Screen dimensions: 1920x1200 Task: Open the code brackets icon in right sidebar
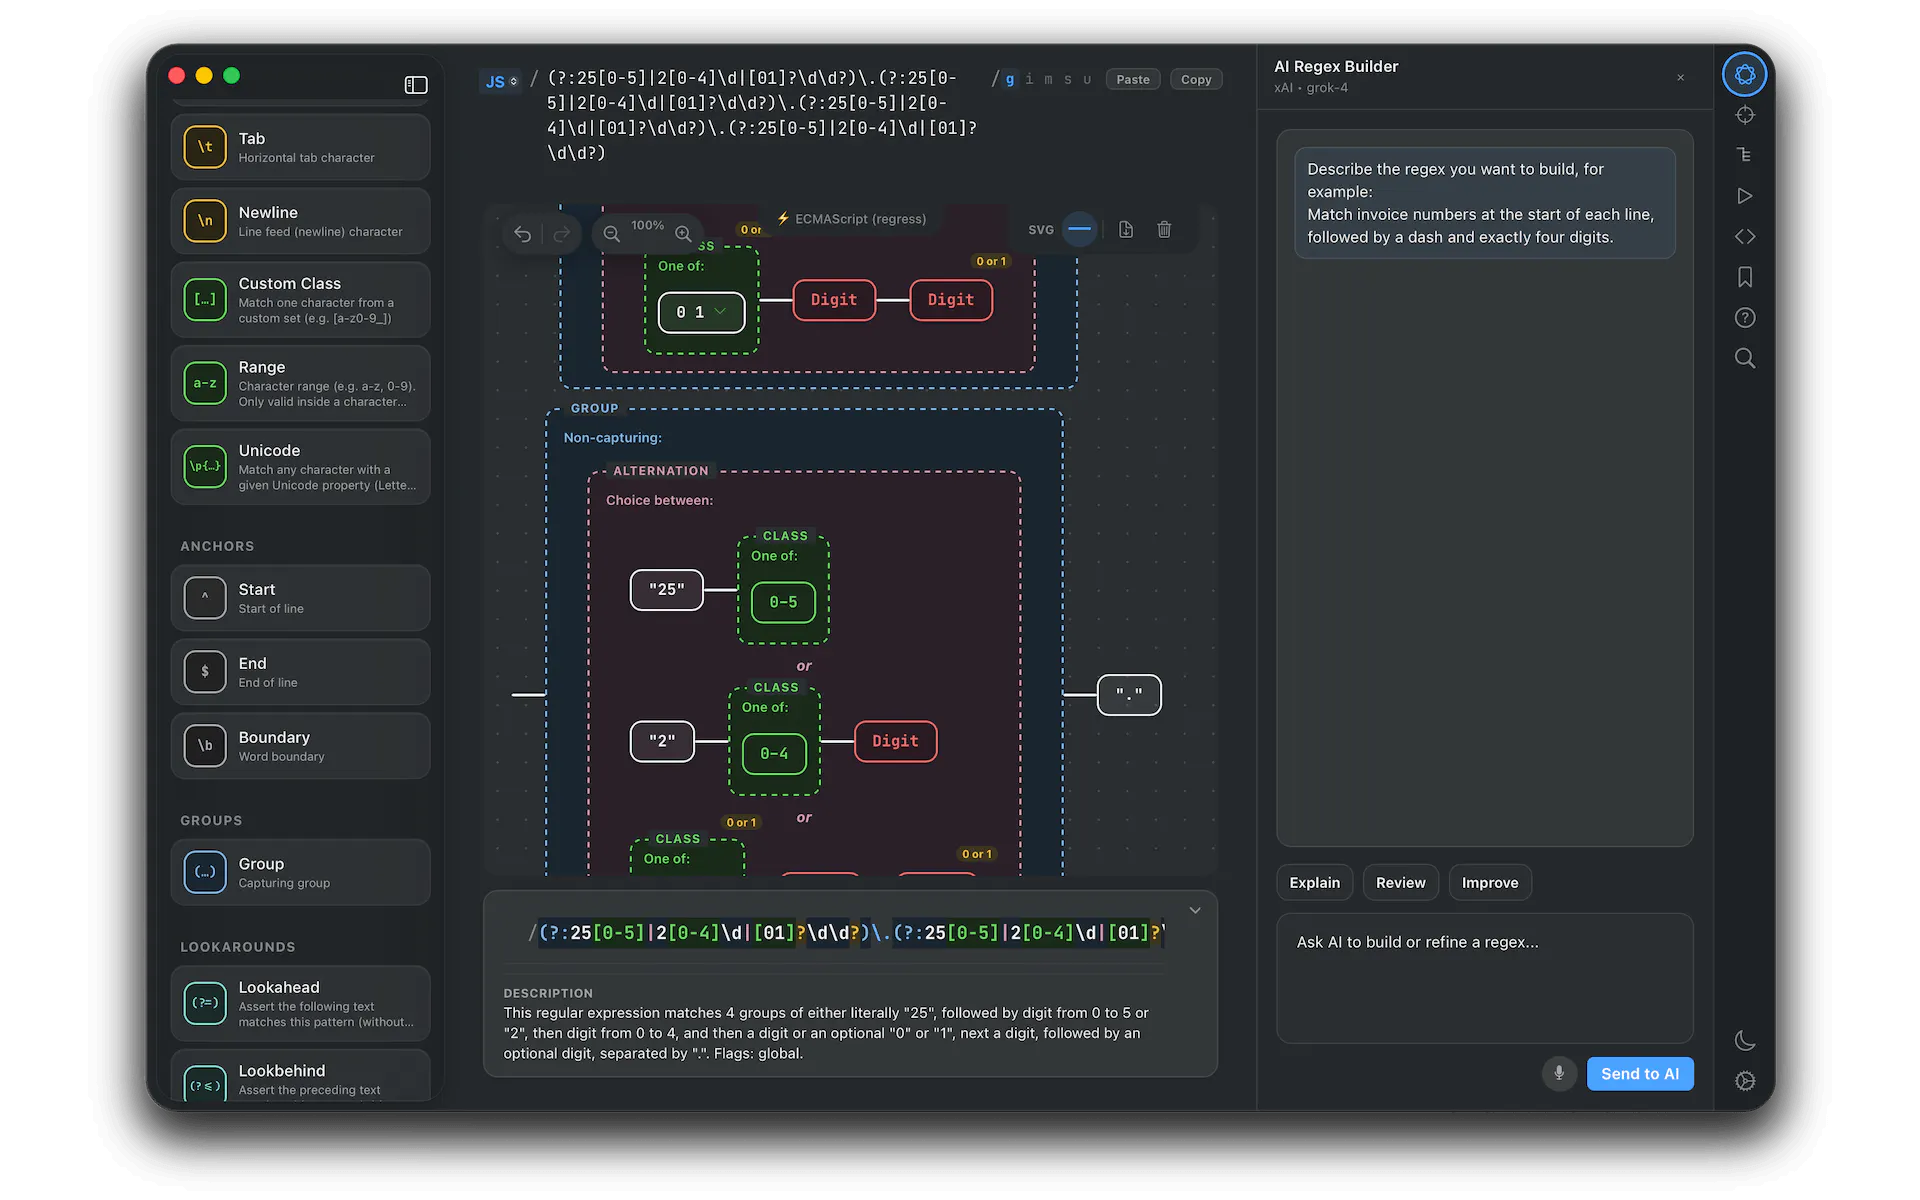(1744, 237)
